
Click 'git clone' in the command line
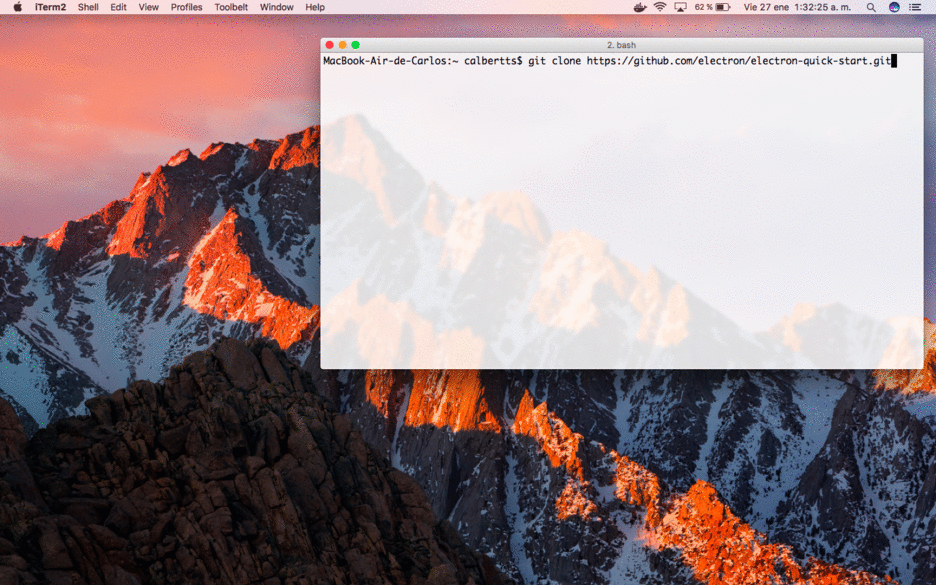pyautogui.click(x=555, y=61)
